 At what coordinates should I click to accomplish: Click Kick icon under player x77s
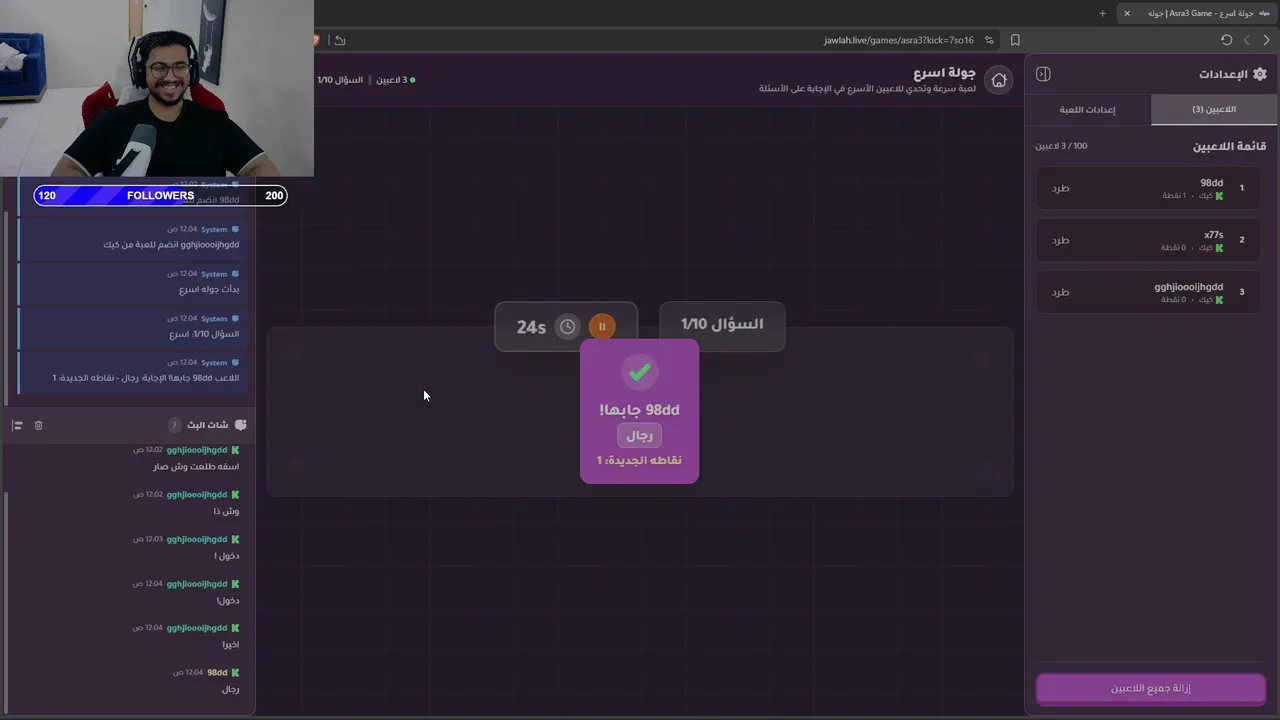(x=1219, y=248)
